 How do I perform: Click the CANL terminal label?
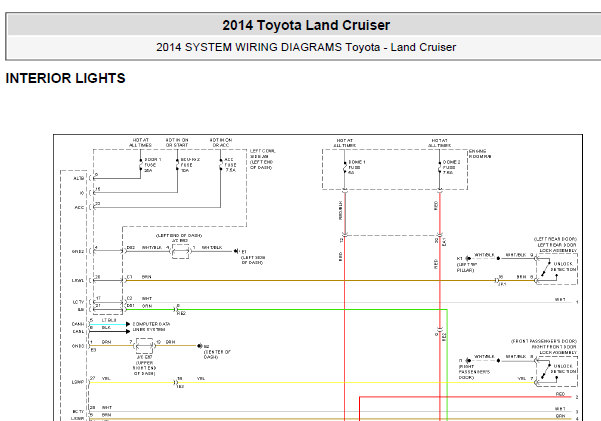click(78, 331)
